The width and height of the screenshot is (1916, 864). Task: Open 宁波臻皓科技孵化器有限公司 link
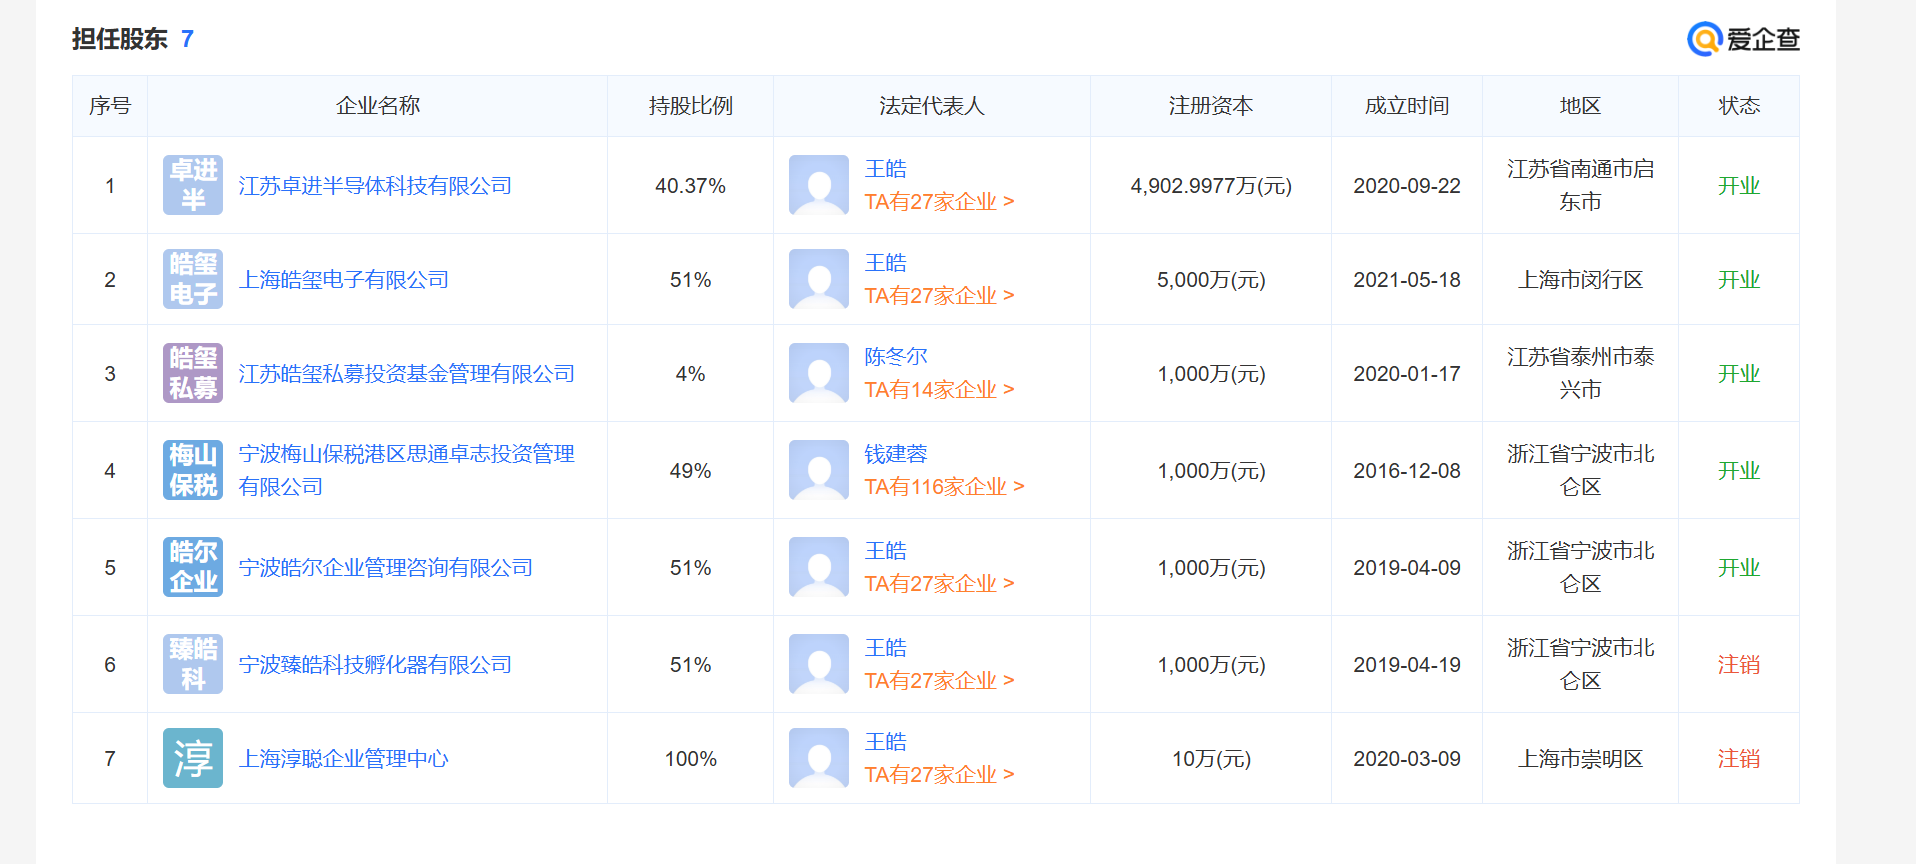click(x=375, y=665)
